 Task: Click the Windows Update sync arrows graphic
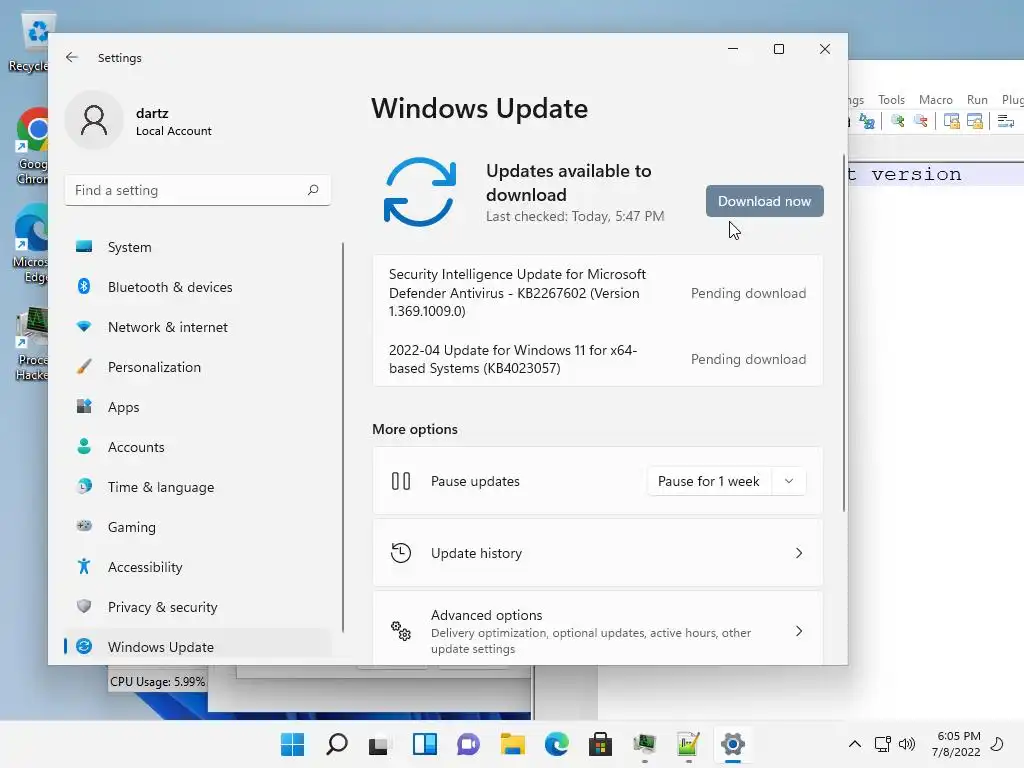pos(420,191)
